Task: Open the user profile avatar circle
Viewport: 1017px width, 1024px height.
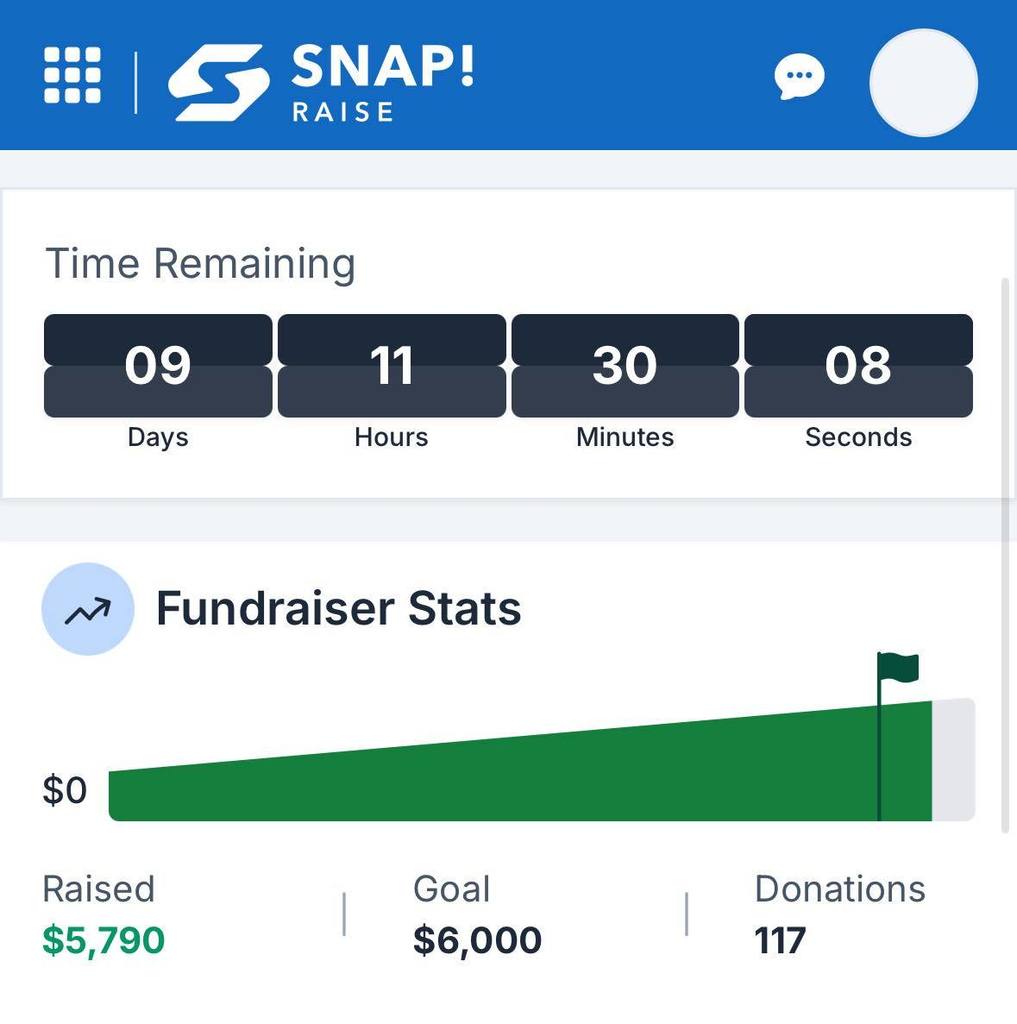Action: click(923, 83)
